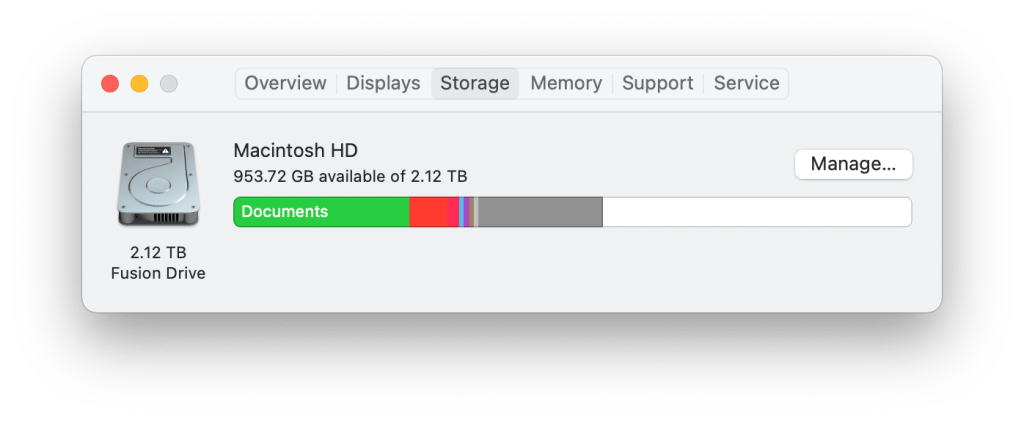1024x421 pixels.
Task: Click the Macintosh HD volume name
Action: pos(295,150)
